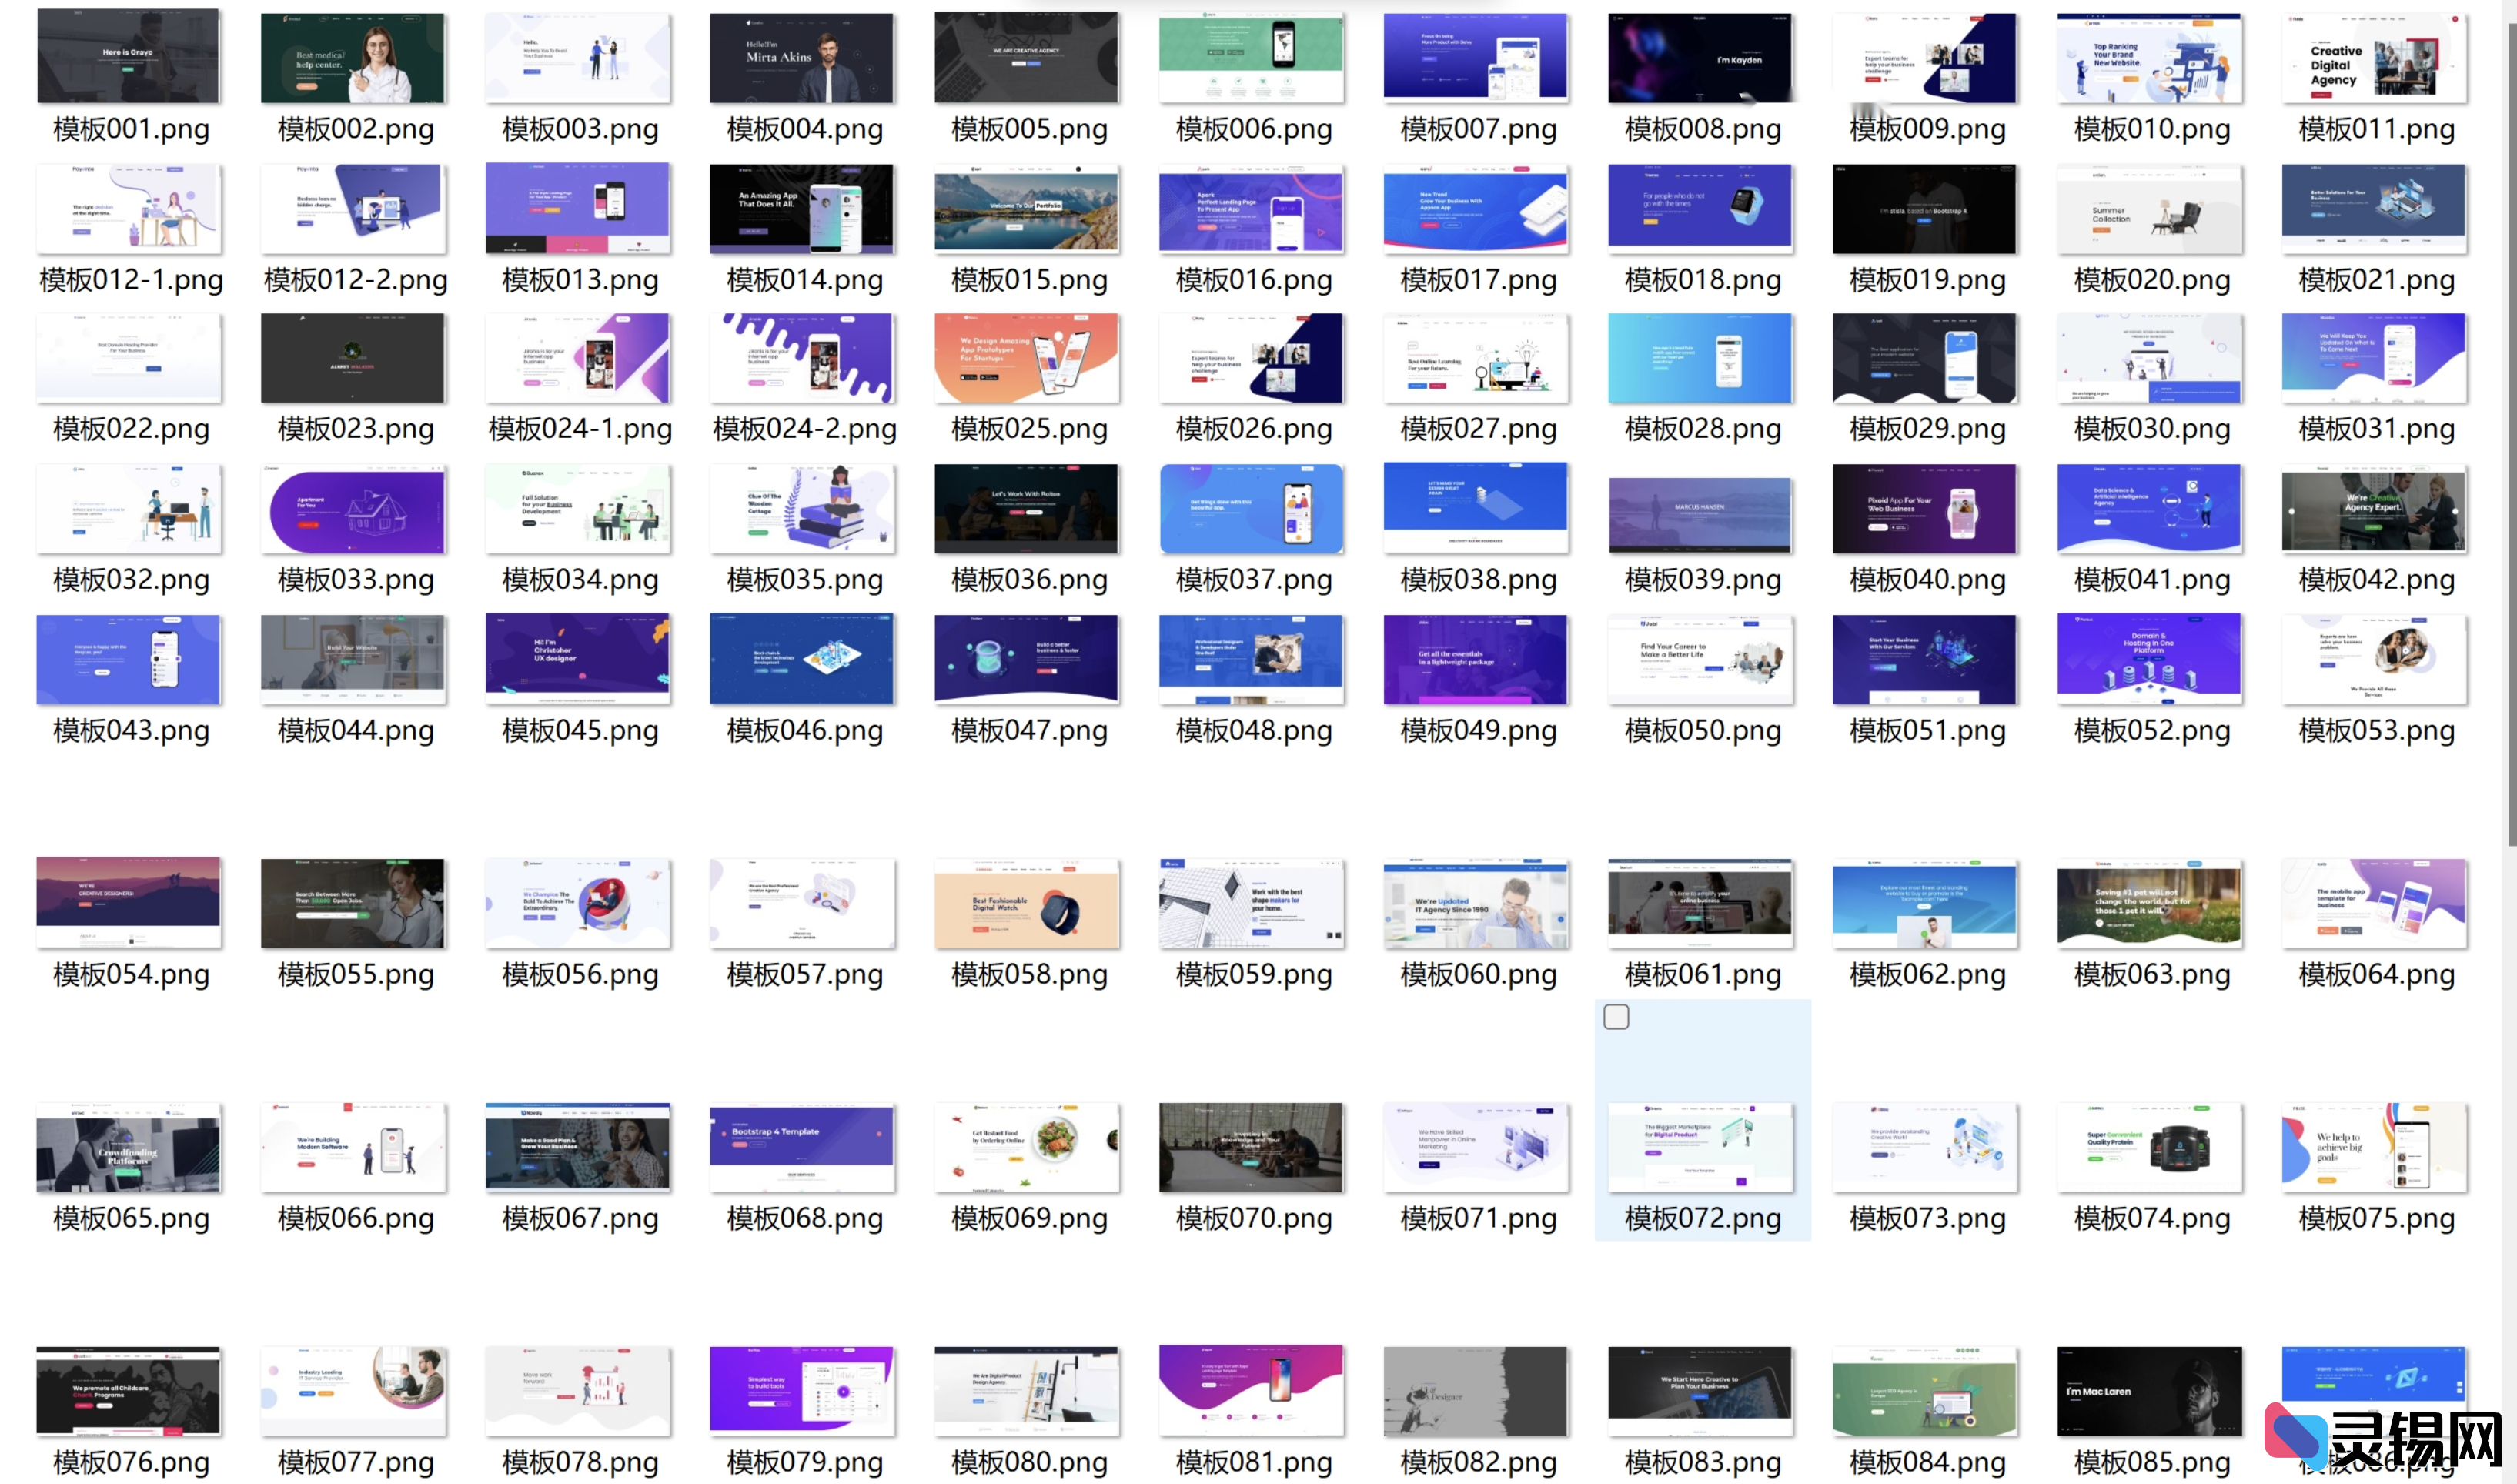The image size is (2517, 1484).
Task: Open the 模板001.png thumbnail
Action: point(129,57)
